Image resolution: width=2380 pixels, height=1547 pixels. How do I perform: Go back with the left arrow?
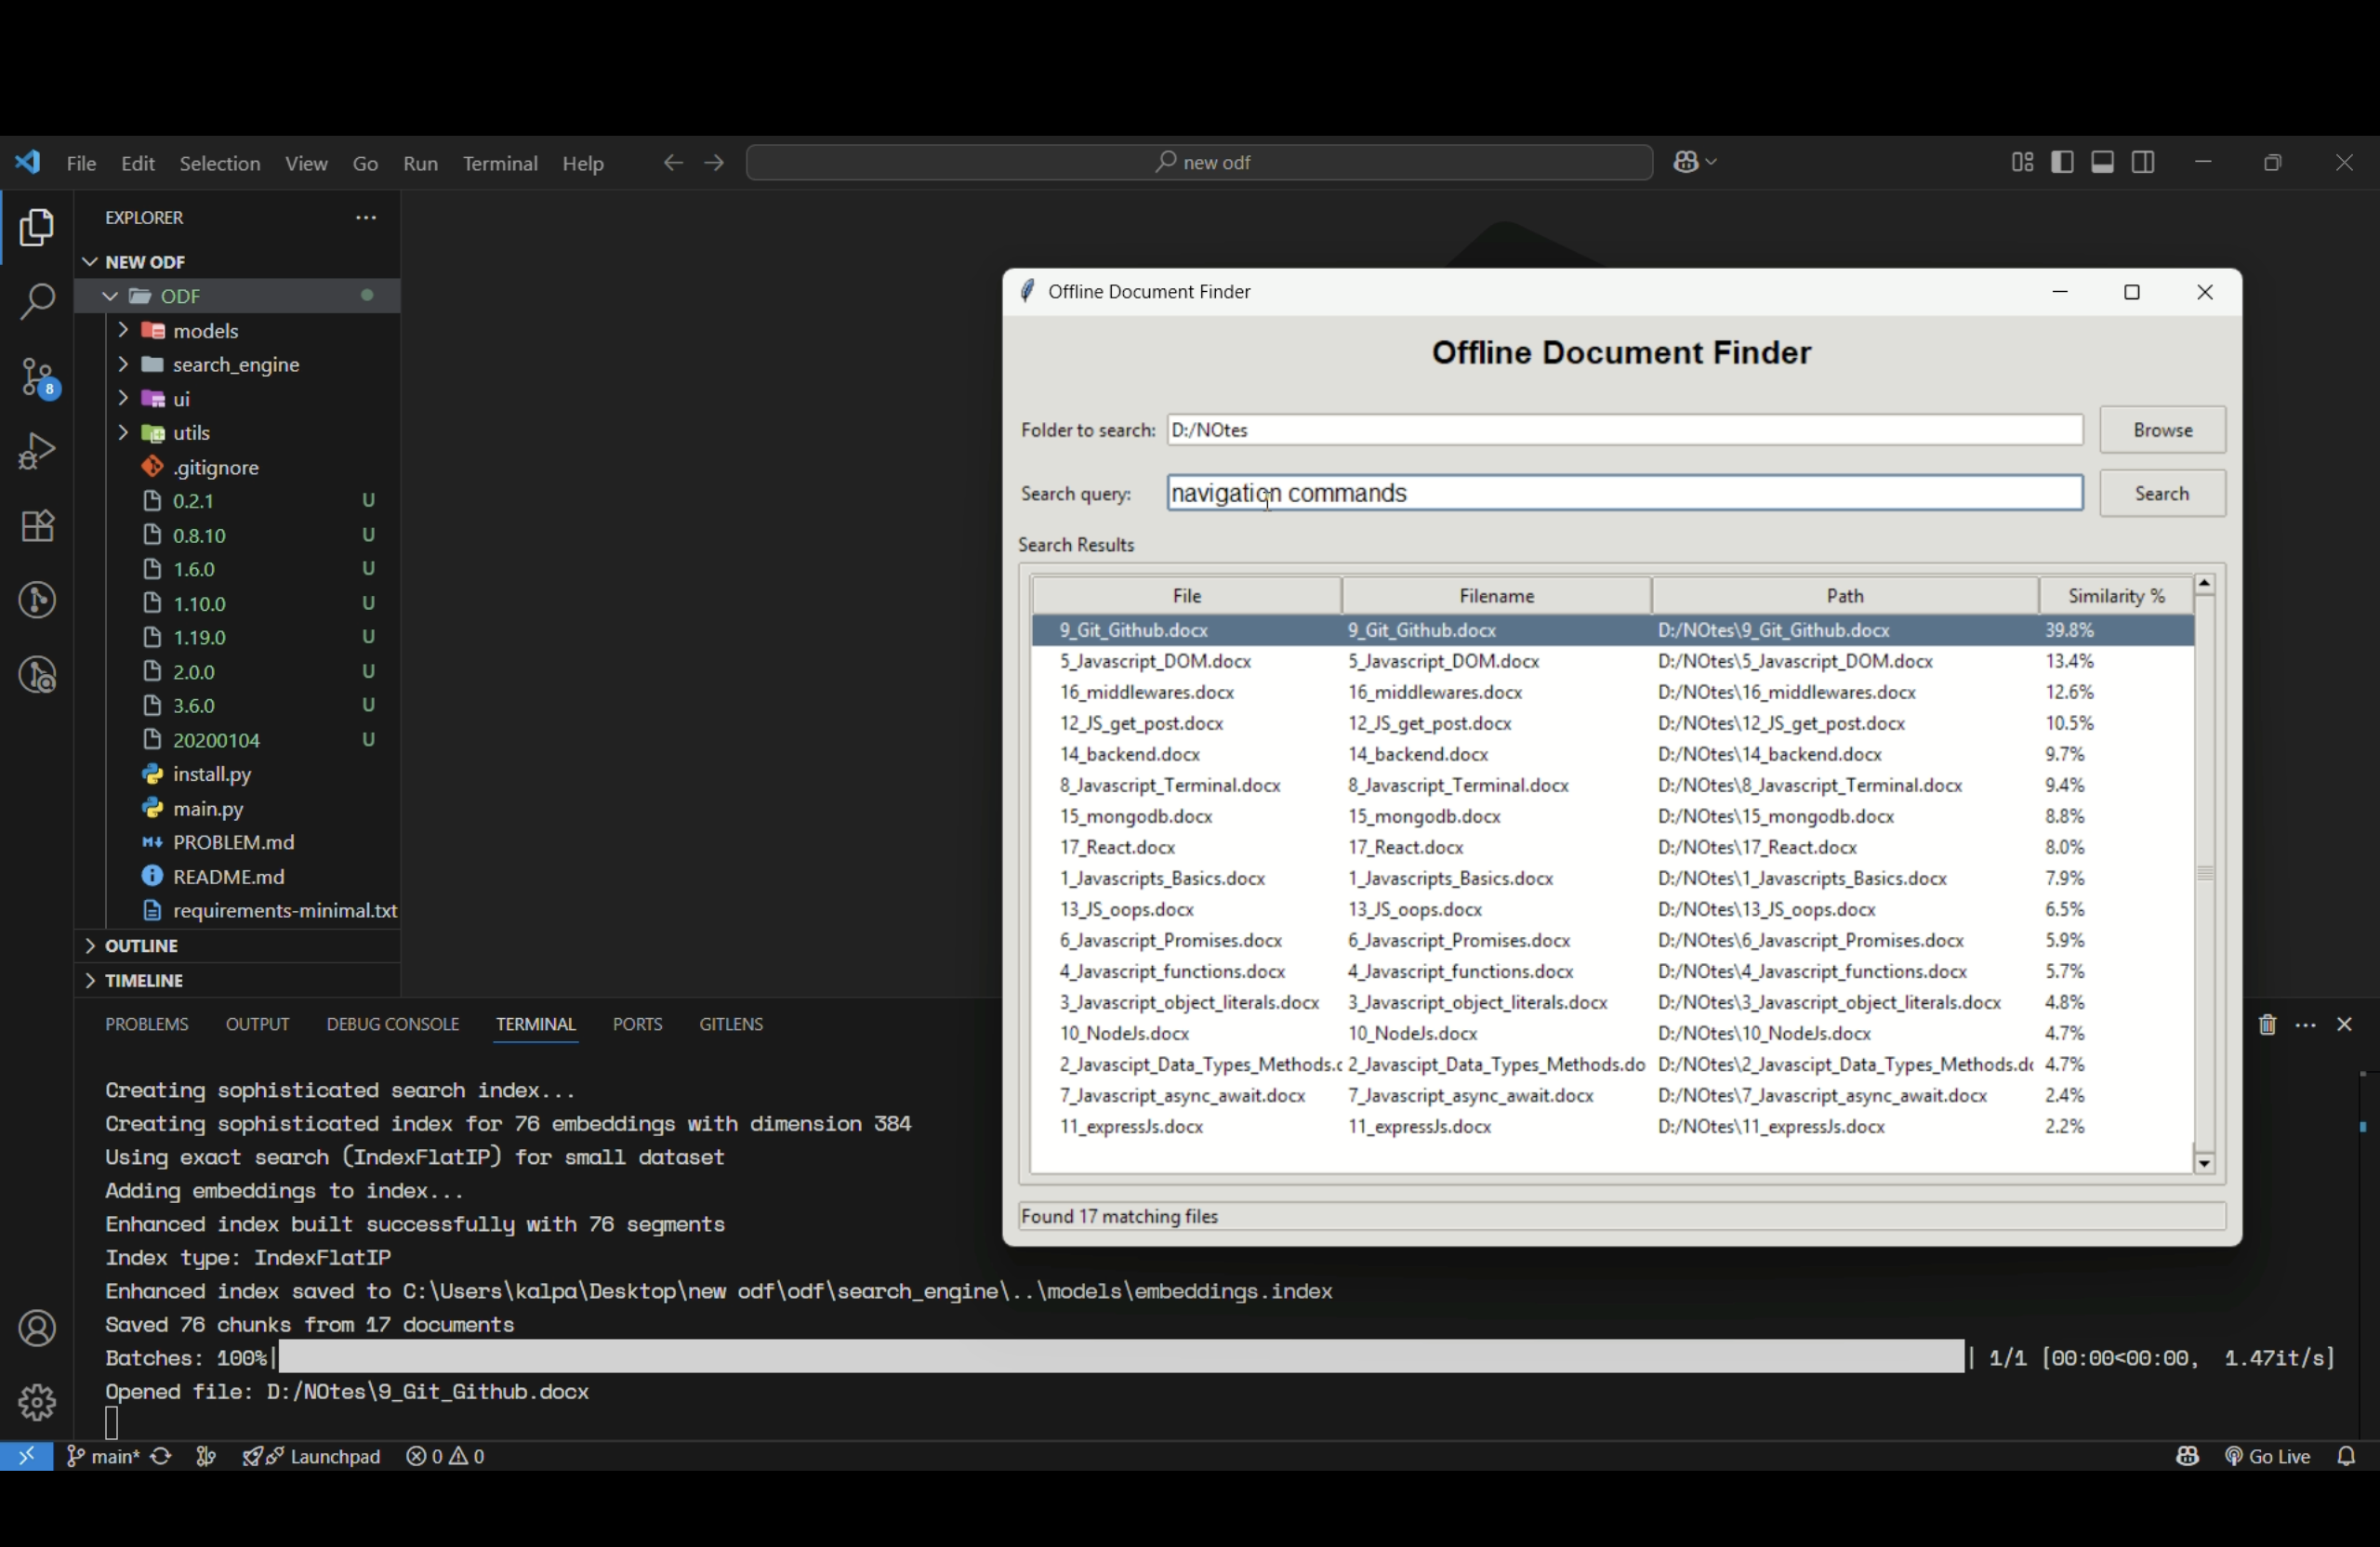click(x=673, y=163)
